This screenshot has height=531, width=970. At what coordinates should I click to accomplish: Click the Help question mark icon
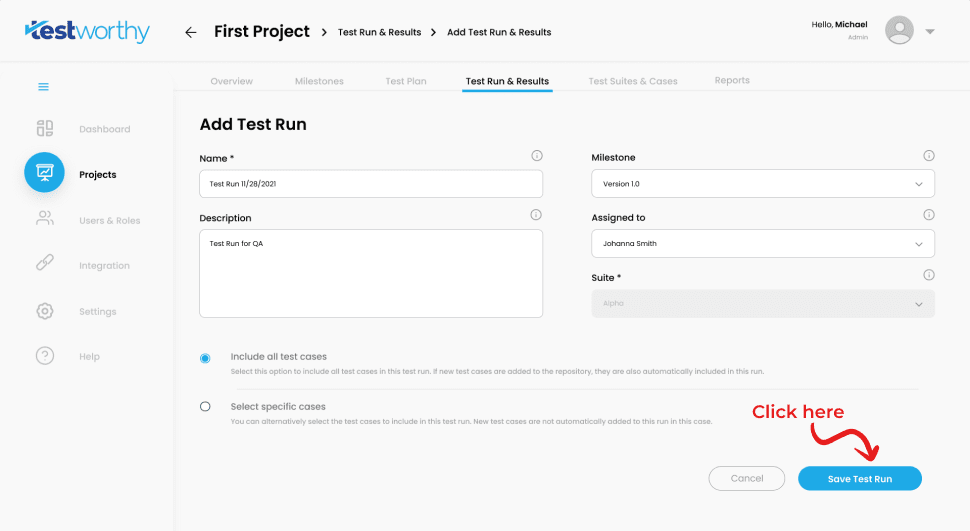[x=44, y=356]
